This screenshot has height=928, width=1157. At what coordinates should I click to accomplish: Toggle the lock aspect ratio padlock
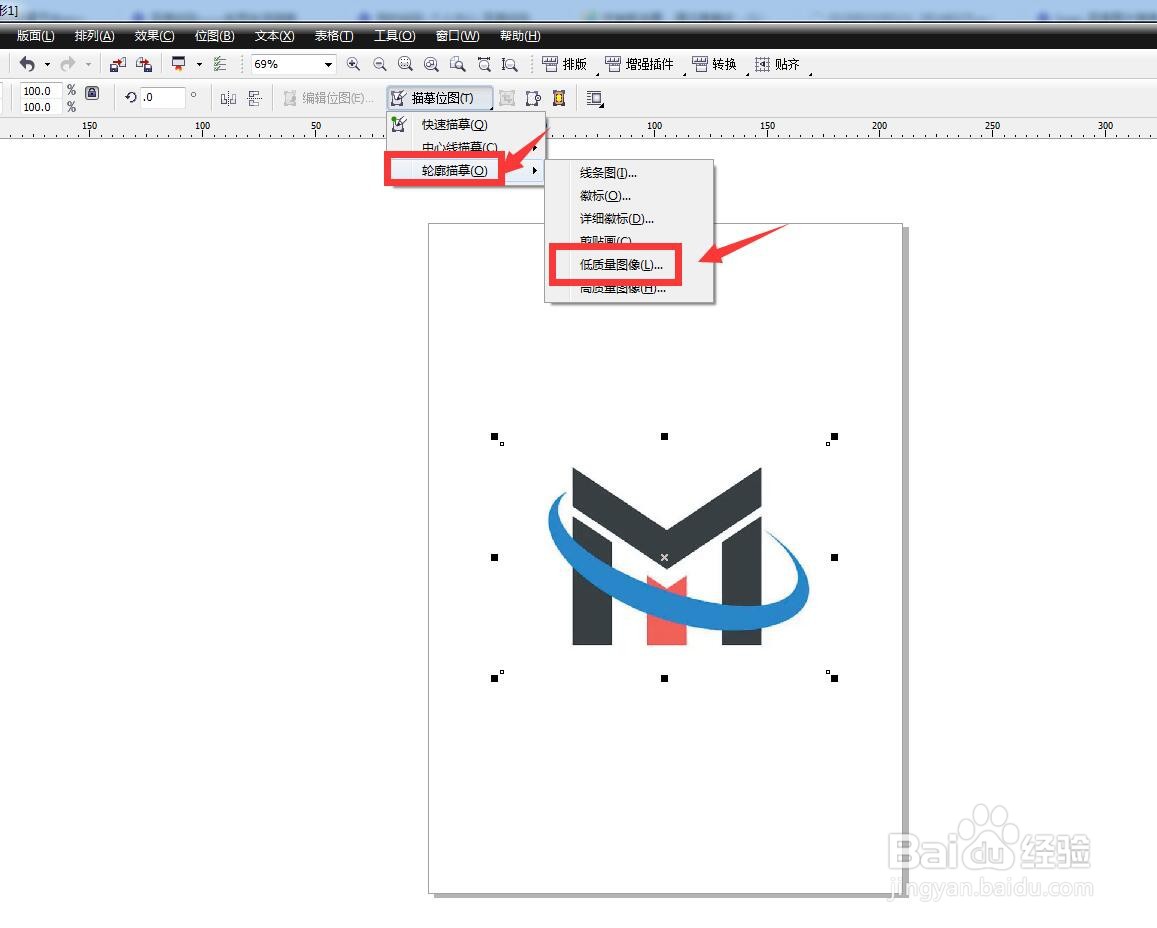[90, 92]
